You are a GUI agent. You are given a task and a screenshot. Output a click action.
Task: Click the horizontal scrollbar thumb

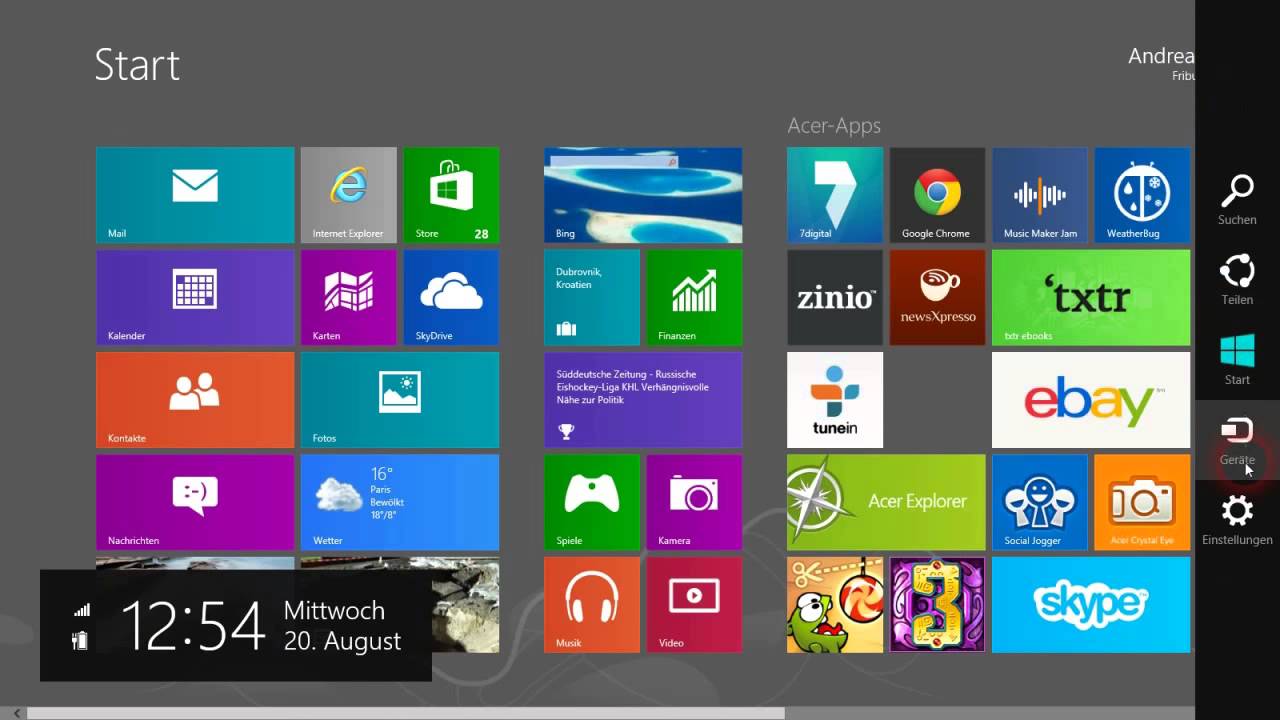click(x=406, y=713)
